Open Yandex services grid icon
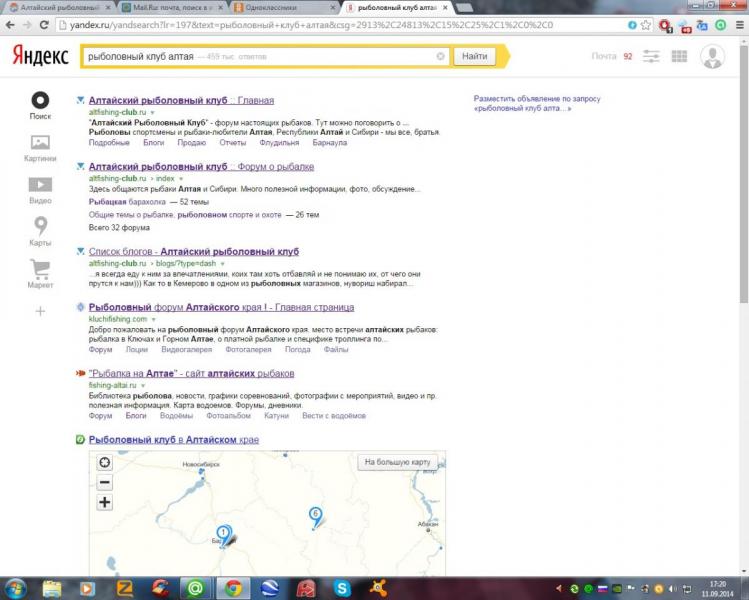 (679, 56)
